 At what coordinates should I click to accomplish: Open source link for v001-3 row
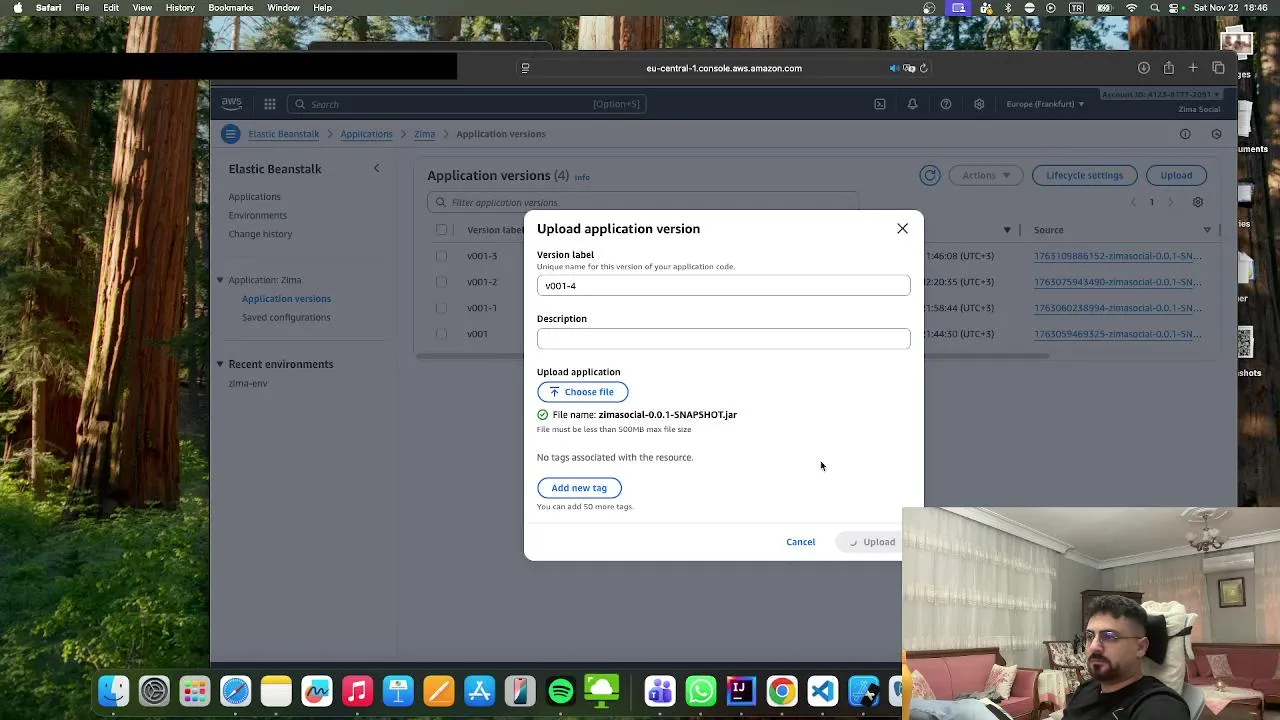coord(1118,256)
